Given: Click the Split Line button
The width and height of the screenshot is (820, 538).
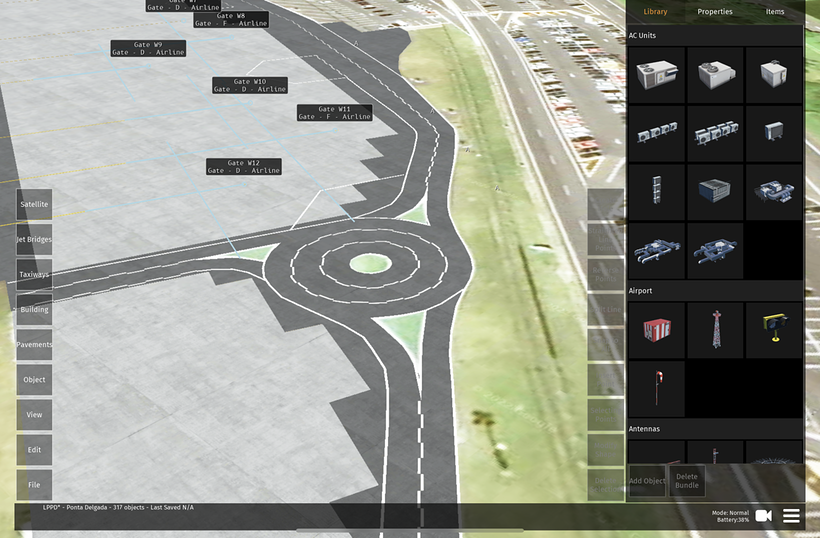Looking at the screenshot, I should tap(606, 310).
